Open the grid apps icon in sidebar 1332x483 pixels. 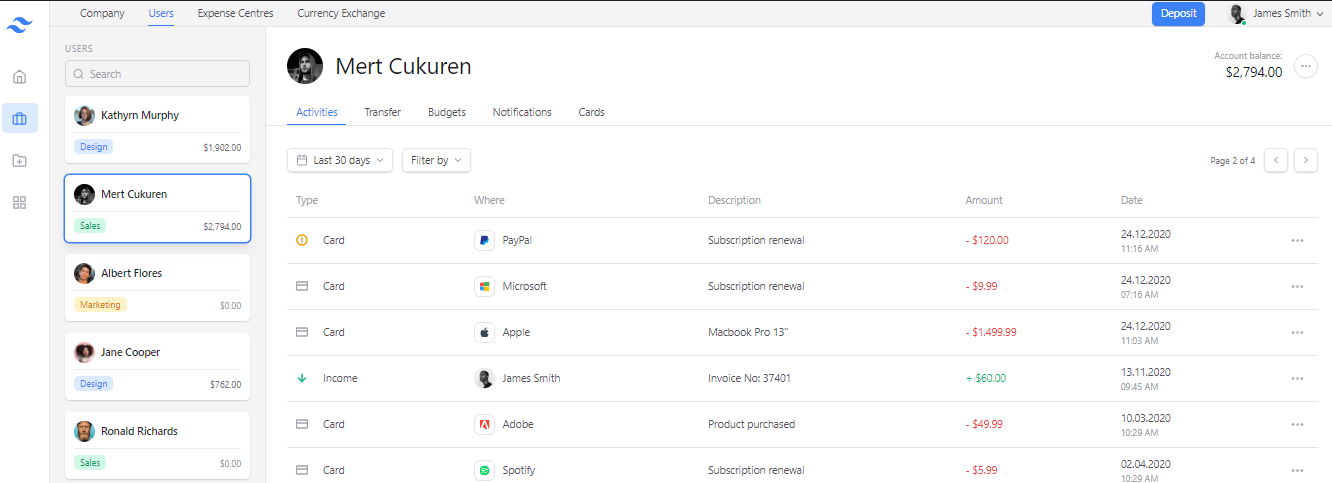tap(20, 202)
